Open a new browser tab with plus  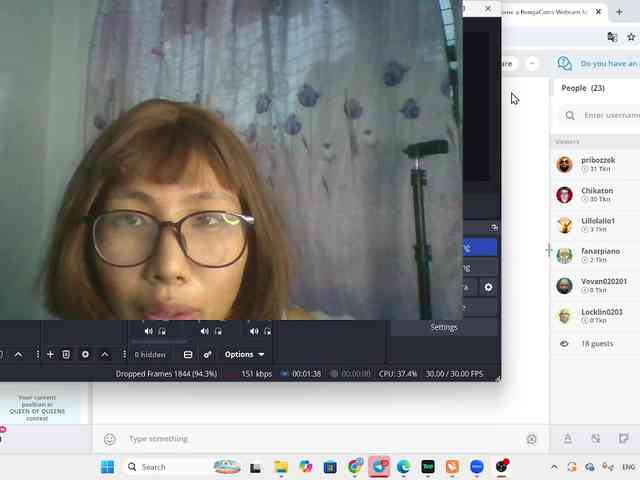coord(619,12)
